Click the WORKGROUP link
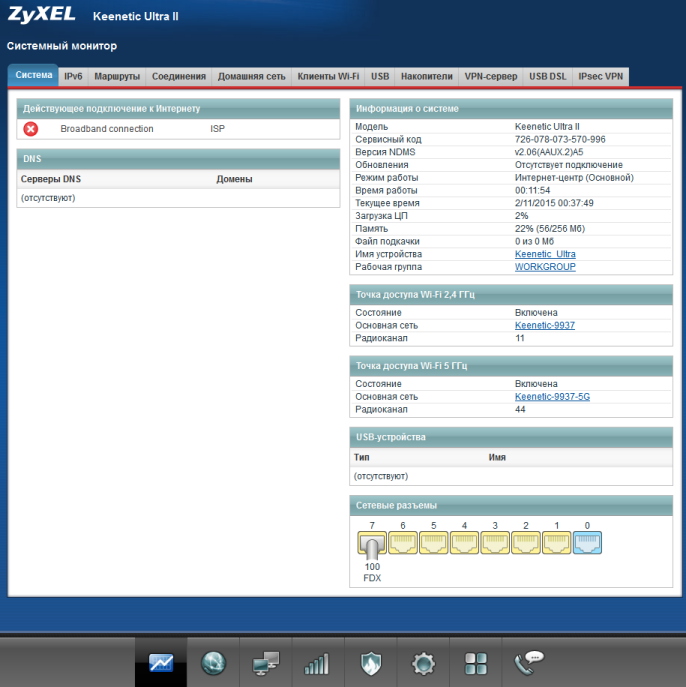The width and height of the screenshot is (686, 687). click(545, 267)
